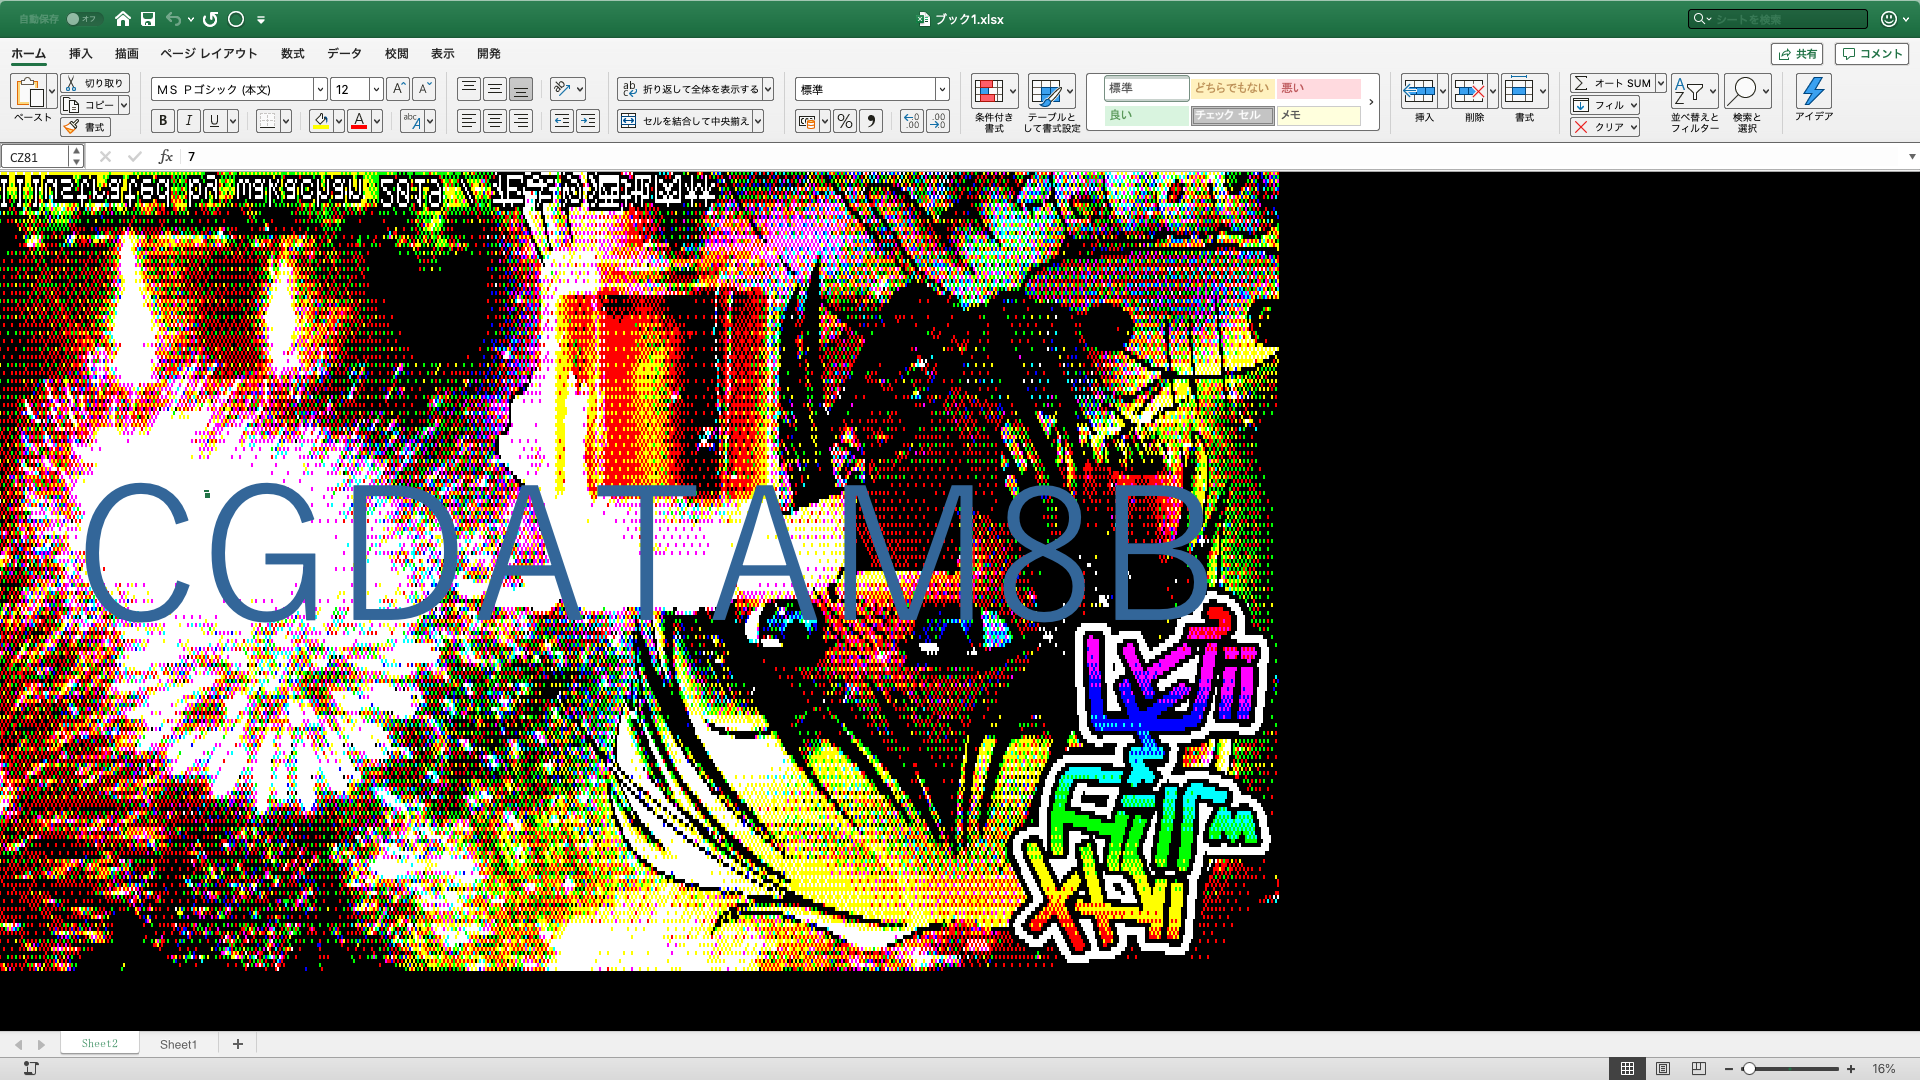Add a new sheet with plus button

[x=238, y=1044]
